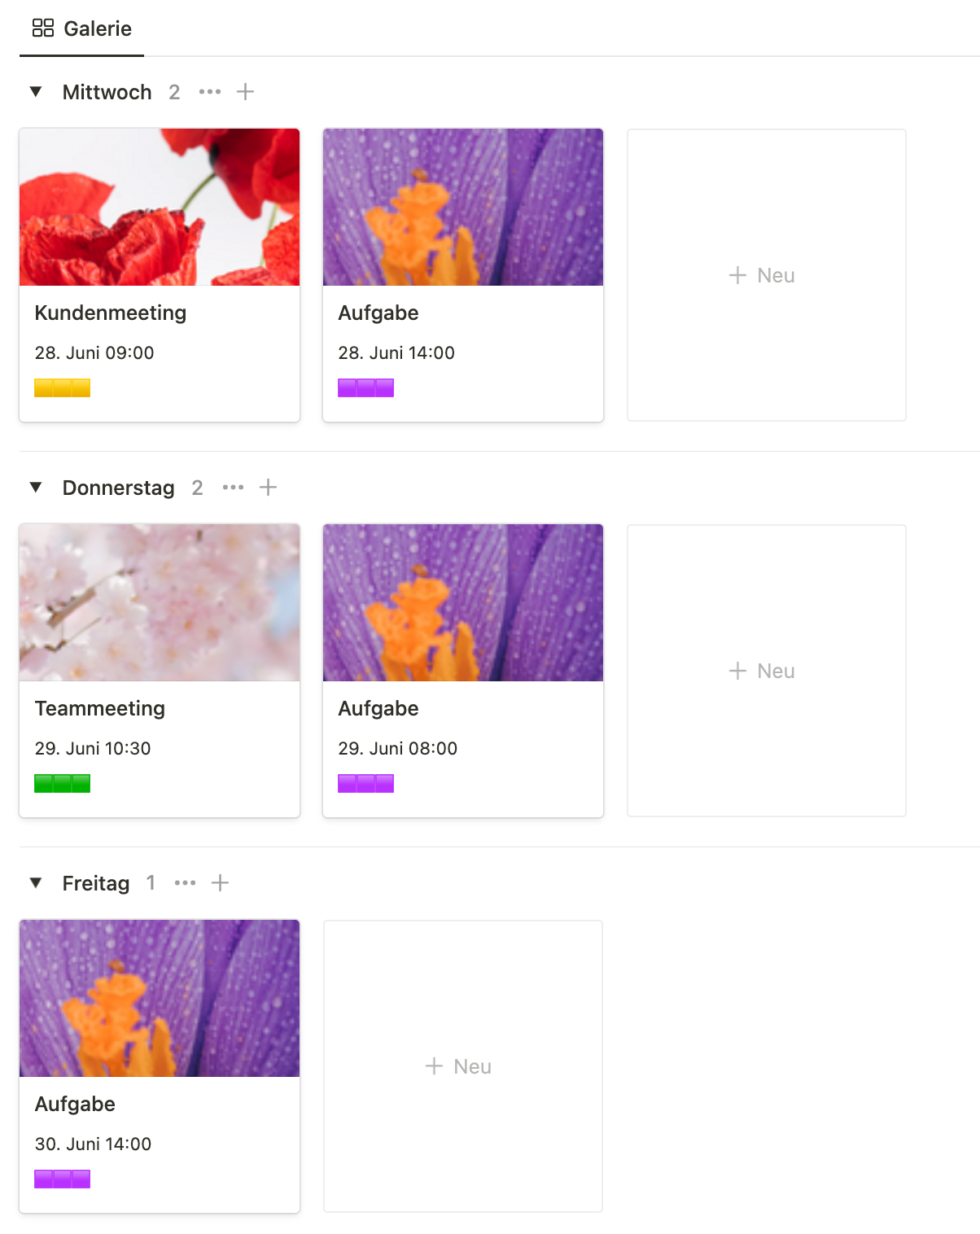Add new entry with Freitag plus icon

pos(220,883)
